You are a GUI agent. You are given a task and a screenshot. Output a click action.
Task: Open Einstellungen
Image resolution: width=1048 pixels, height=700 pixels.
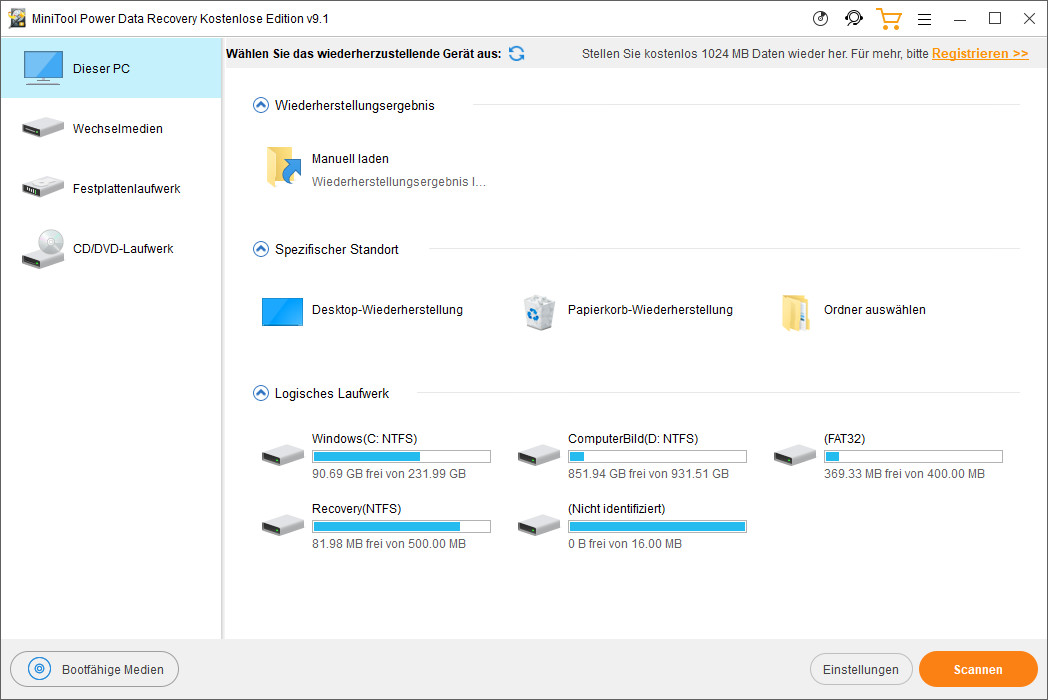pos(861,669)
